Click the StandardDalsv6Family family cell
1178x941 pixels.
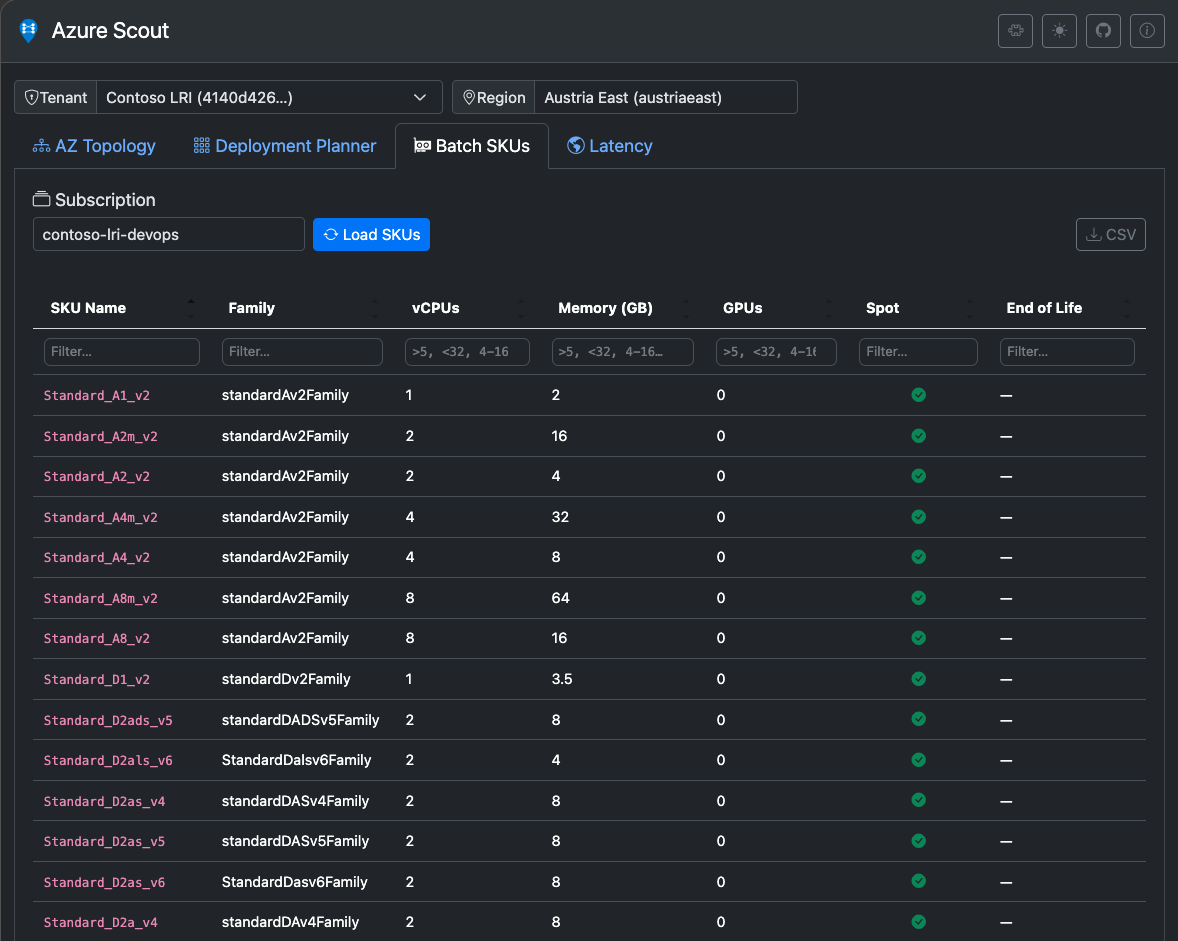(297, 760)
